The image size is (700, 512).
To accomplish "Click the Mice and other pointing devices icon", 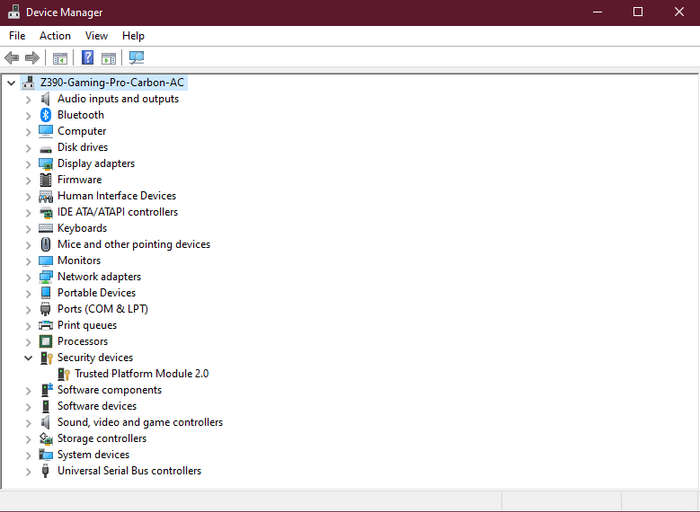I will point(46,244).
